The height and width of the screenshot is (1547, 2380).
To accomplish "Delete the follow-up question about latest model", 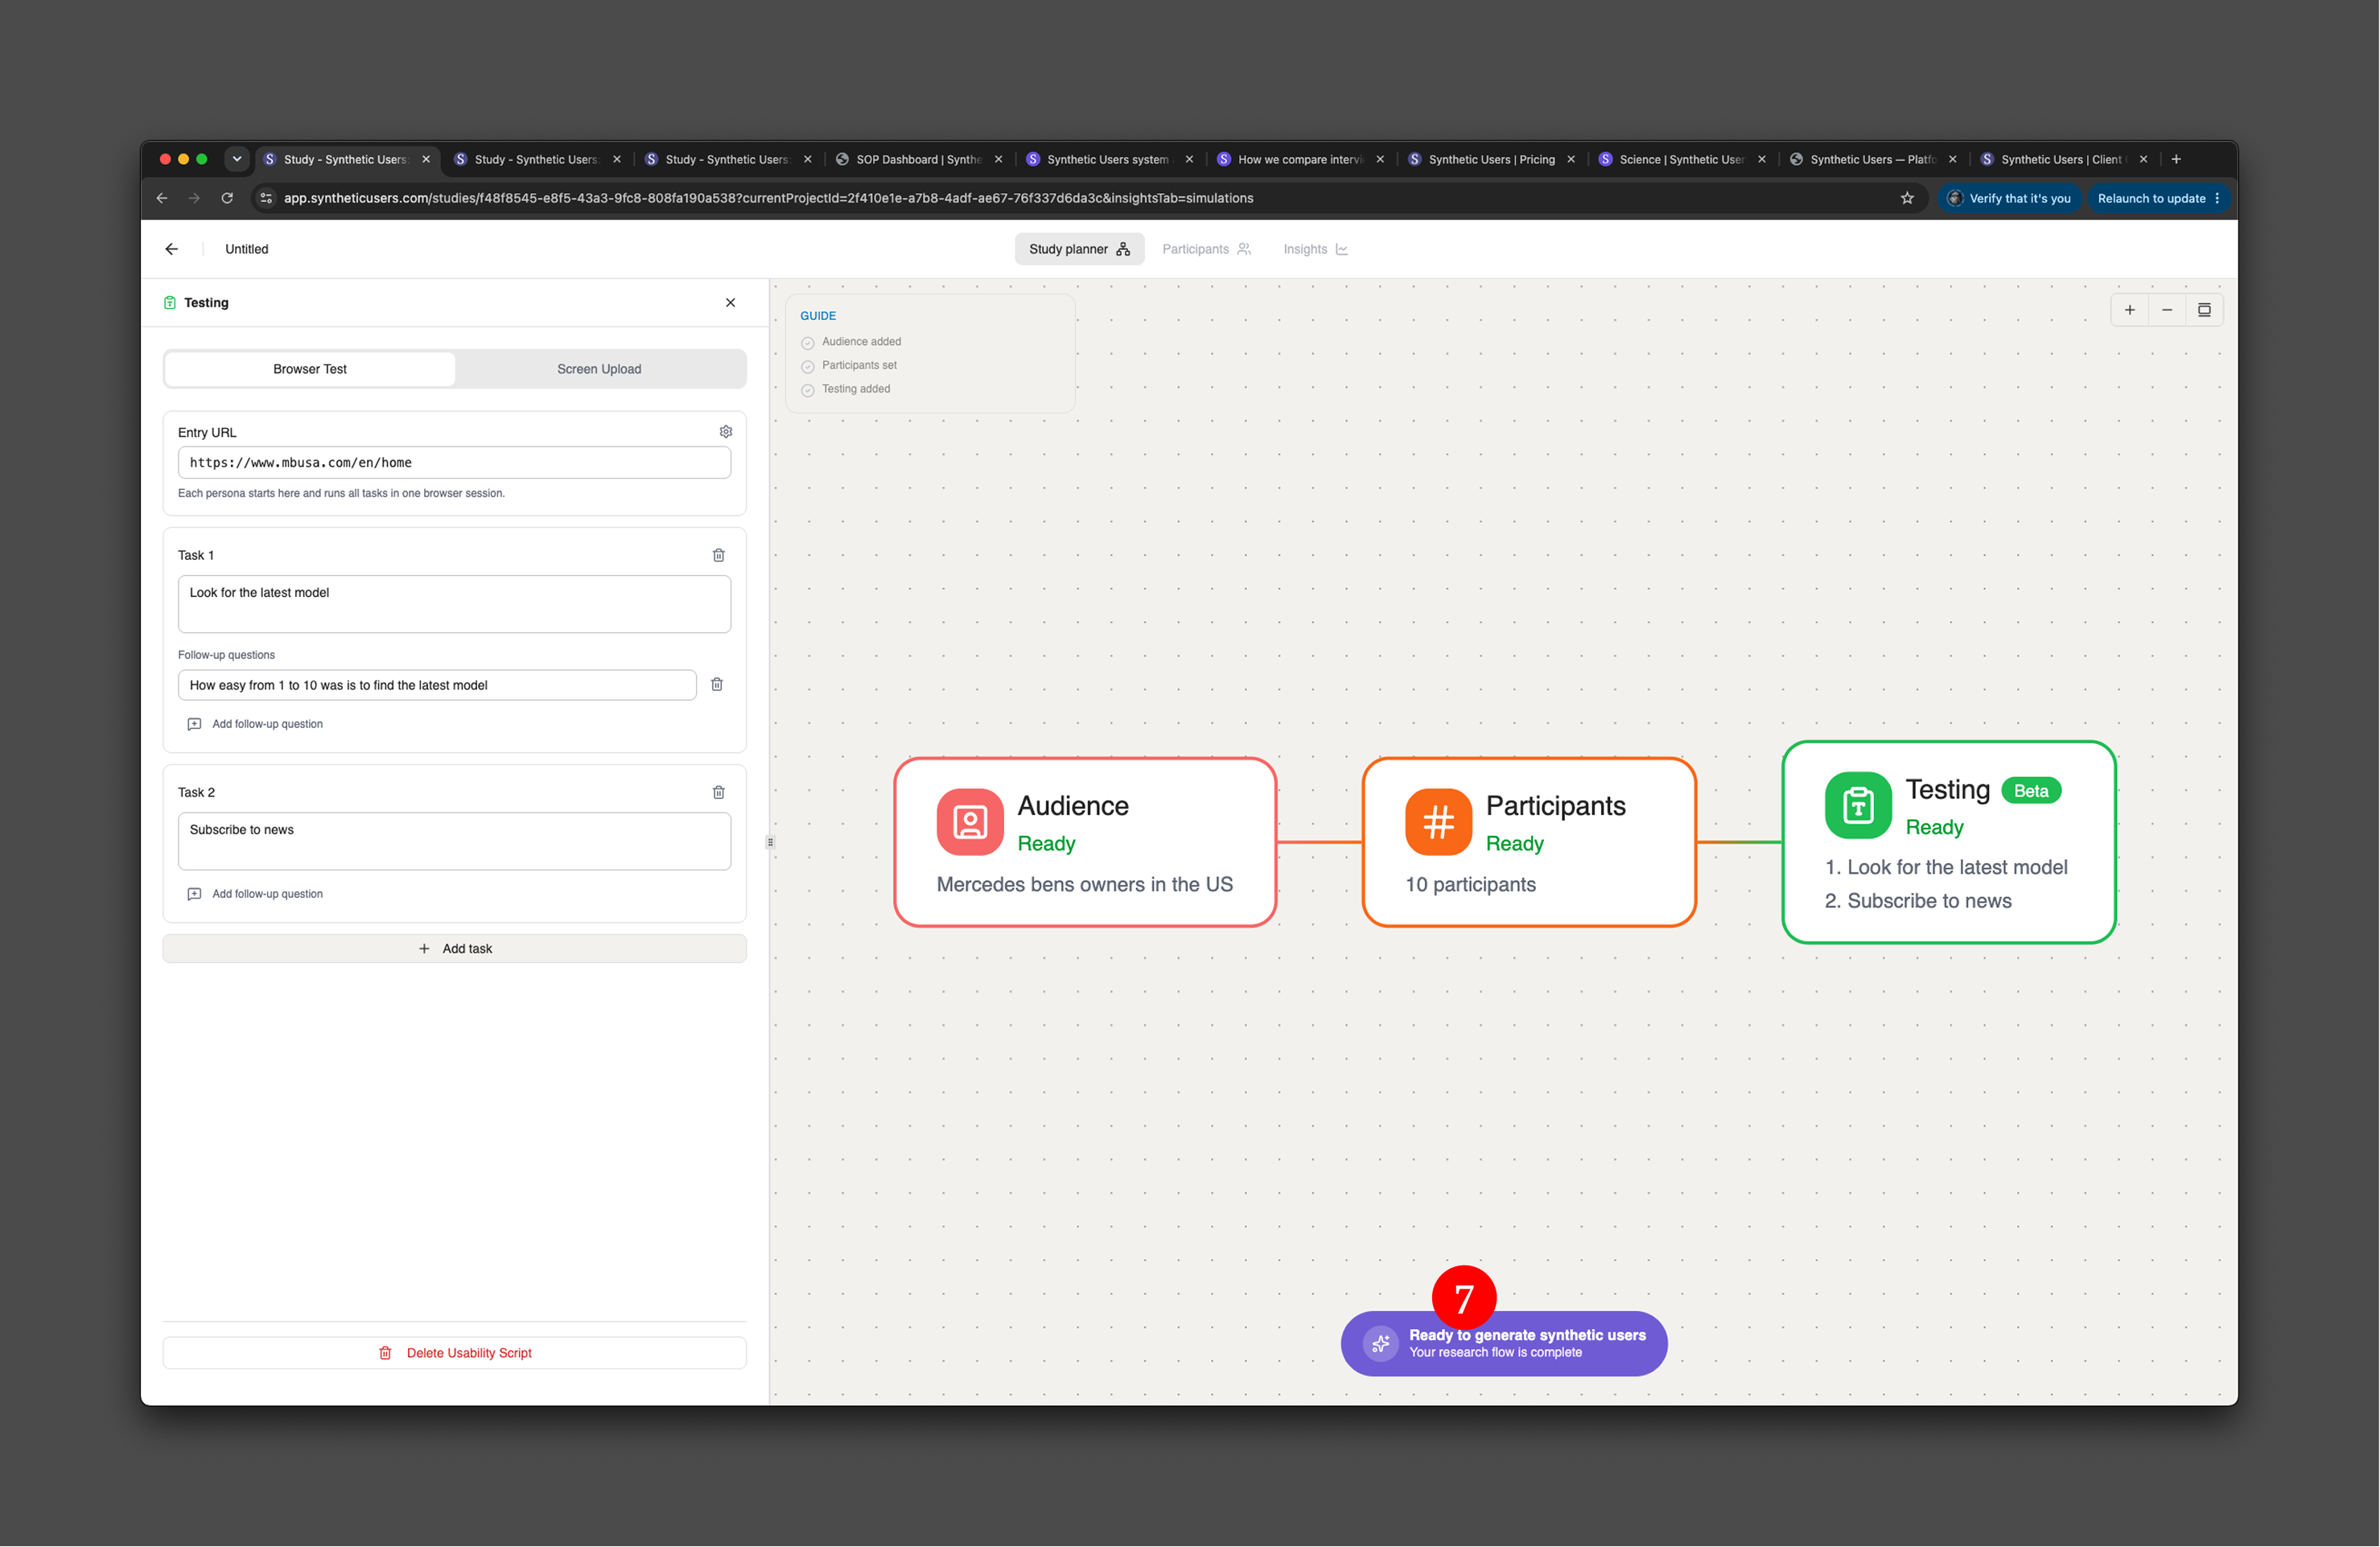I will coord(717,684).
